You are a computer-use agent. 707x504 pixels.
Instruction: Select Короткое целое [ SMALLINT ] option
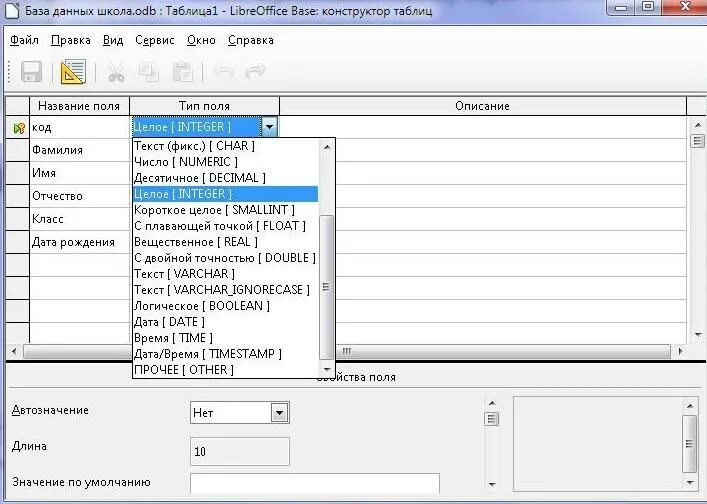[x=225, y=210]
